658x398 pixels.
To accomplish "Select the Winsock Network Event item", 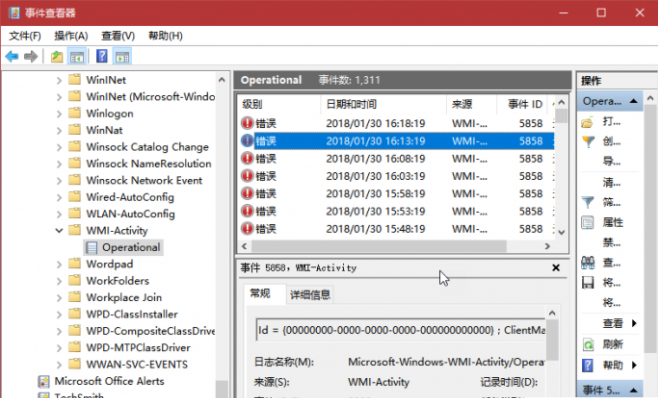I will point(144,180).
